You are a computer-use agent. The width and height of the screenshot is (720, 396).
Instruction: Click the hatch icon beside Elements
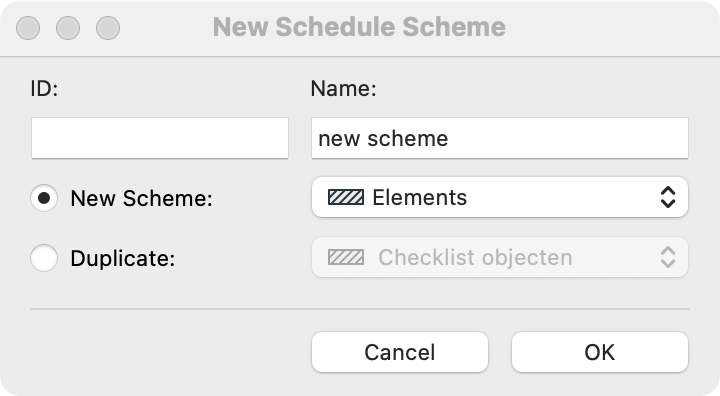click(x=346, y=198)
